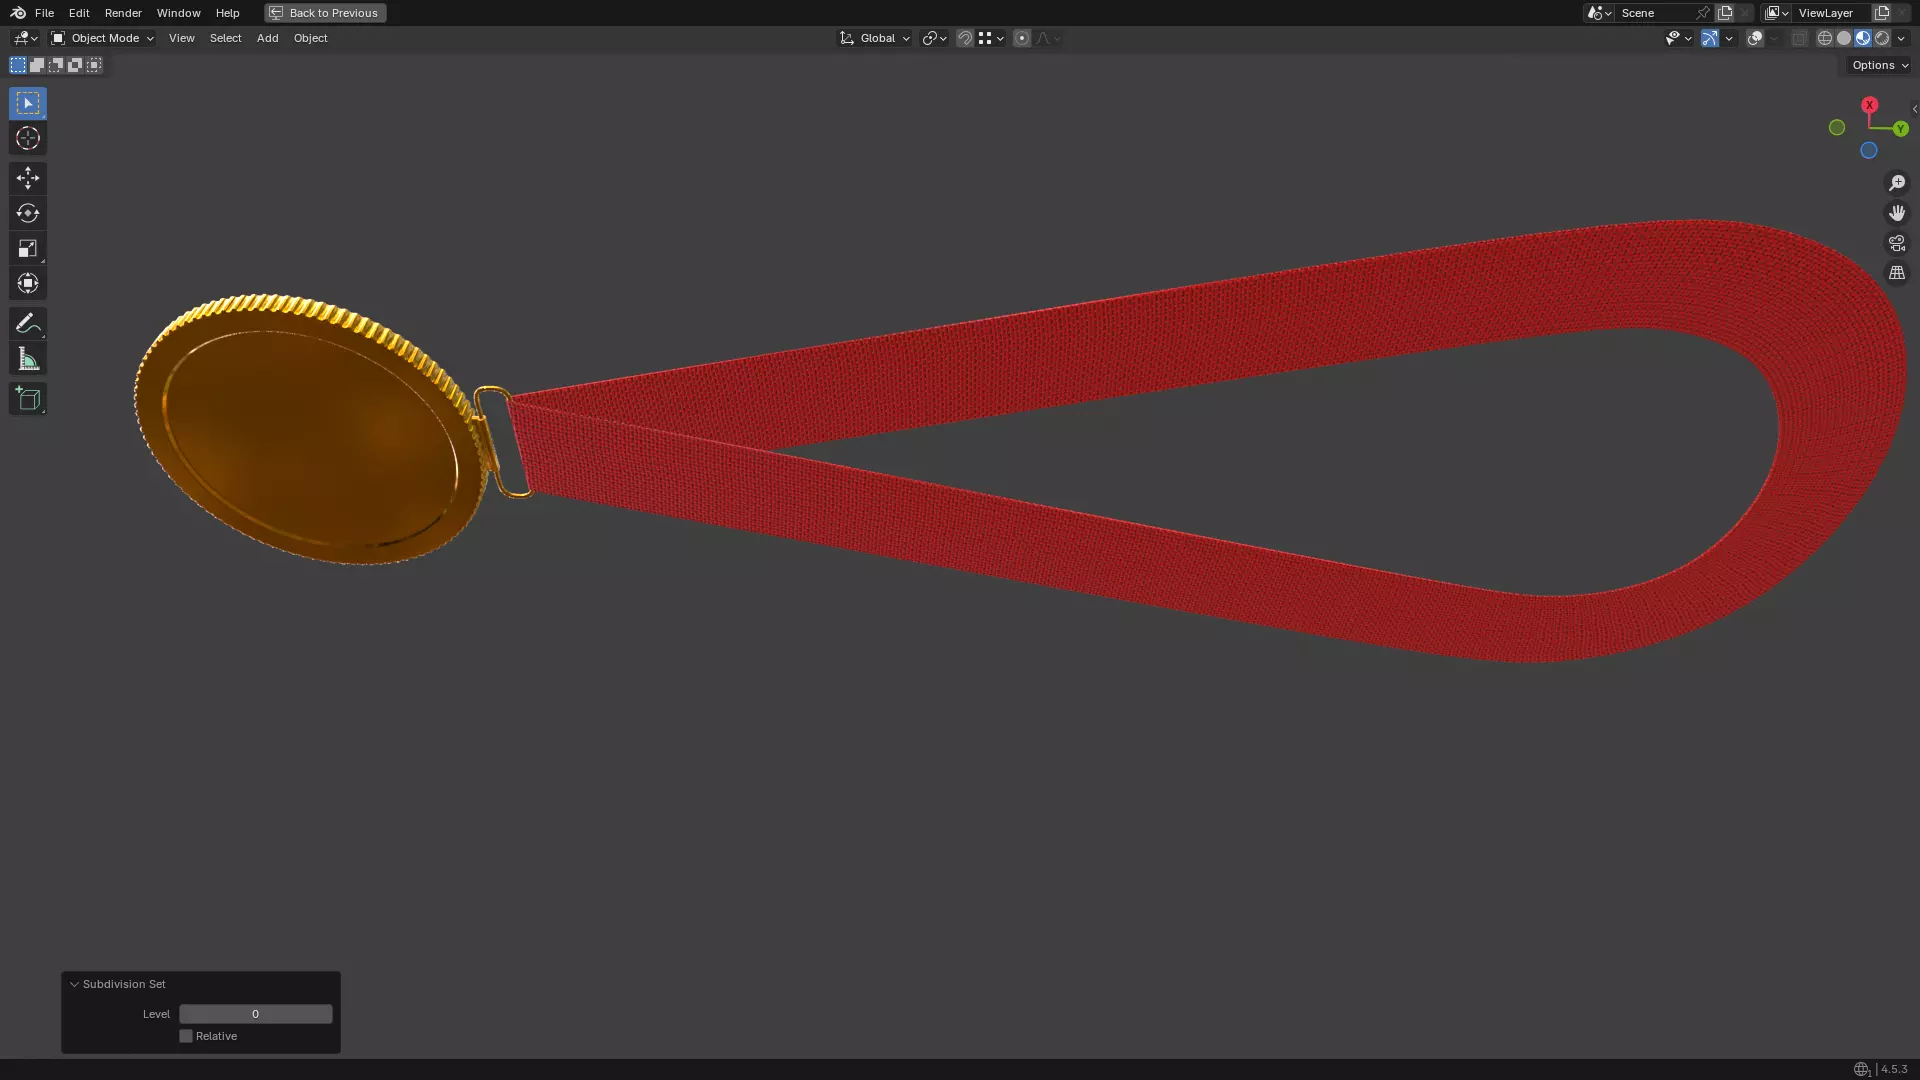This screenshot has width=1920, height=1080.
Task: Open the viewport Select menu
Action: 225,38
